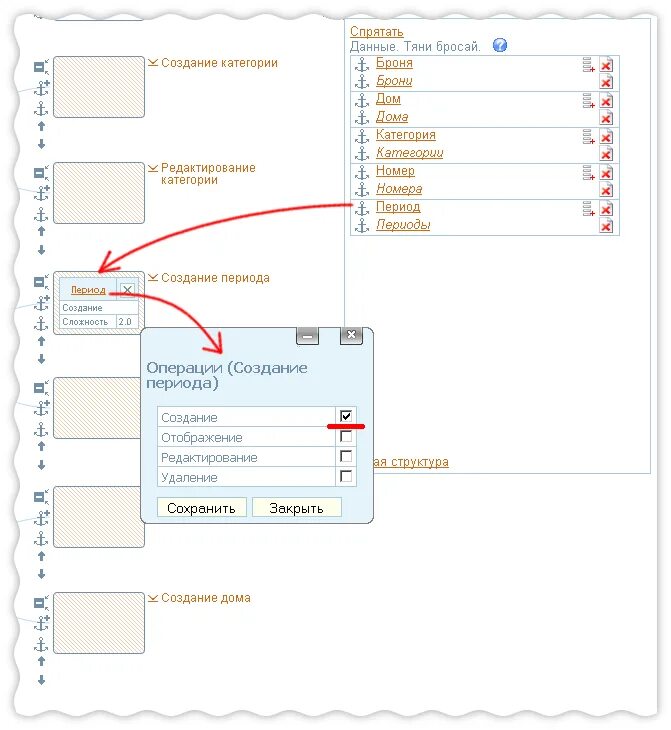Expand the arrow before 'Редактирование категории' title
The width and height of the screenshot is (671, 730).
153,168
